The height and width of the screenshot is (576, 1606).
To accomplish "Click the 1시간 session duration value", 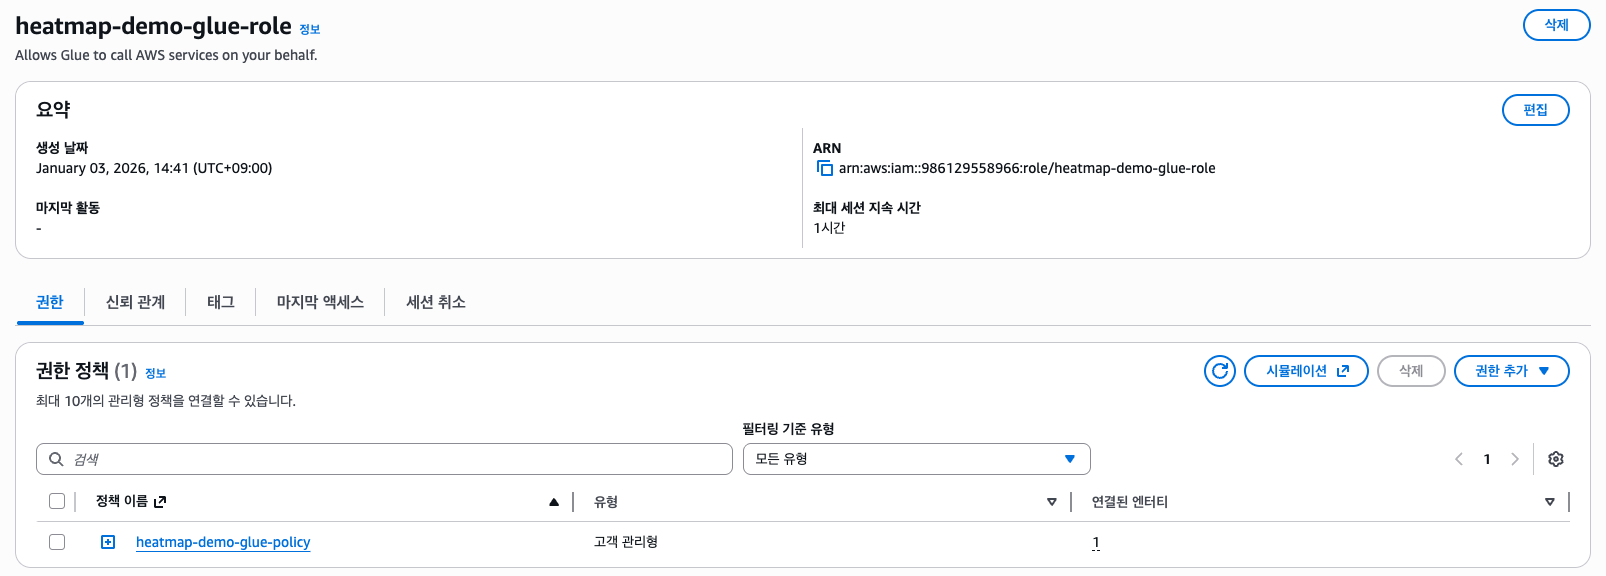I will coord(829,228).
